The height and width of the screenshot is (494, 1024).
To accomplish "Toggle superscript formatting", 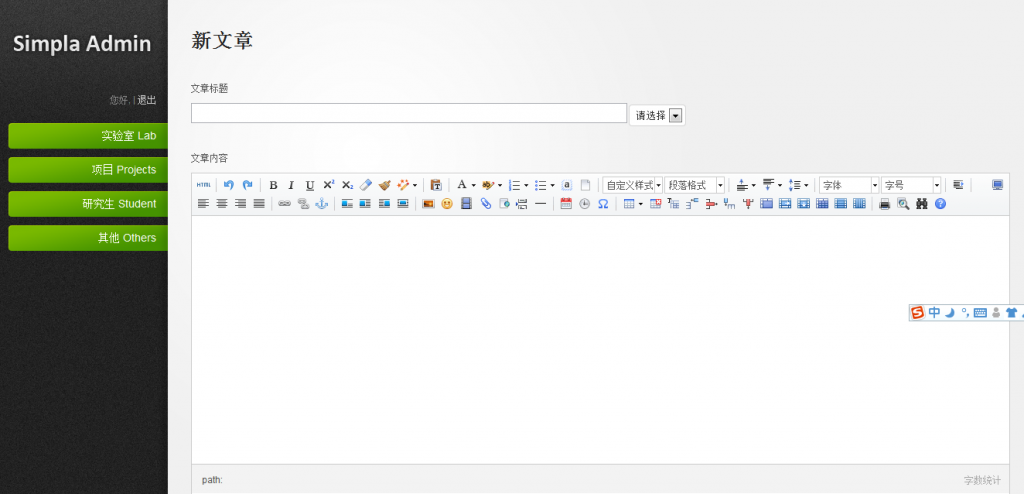I will [x=328, y=186].
